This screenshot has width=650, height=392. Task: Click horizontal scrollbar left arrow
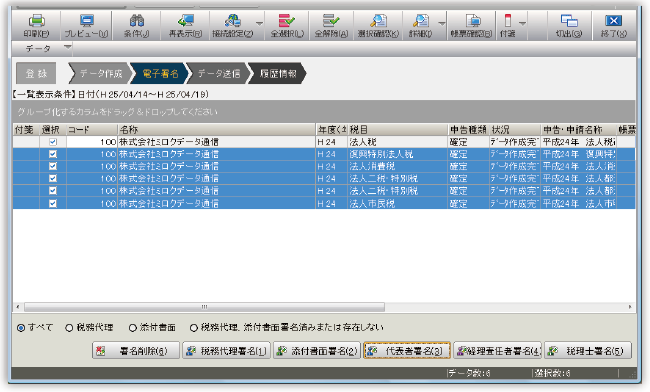pos(18,307)
